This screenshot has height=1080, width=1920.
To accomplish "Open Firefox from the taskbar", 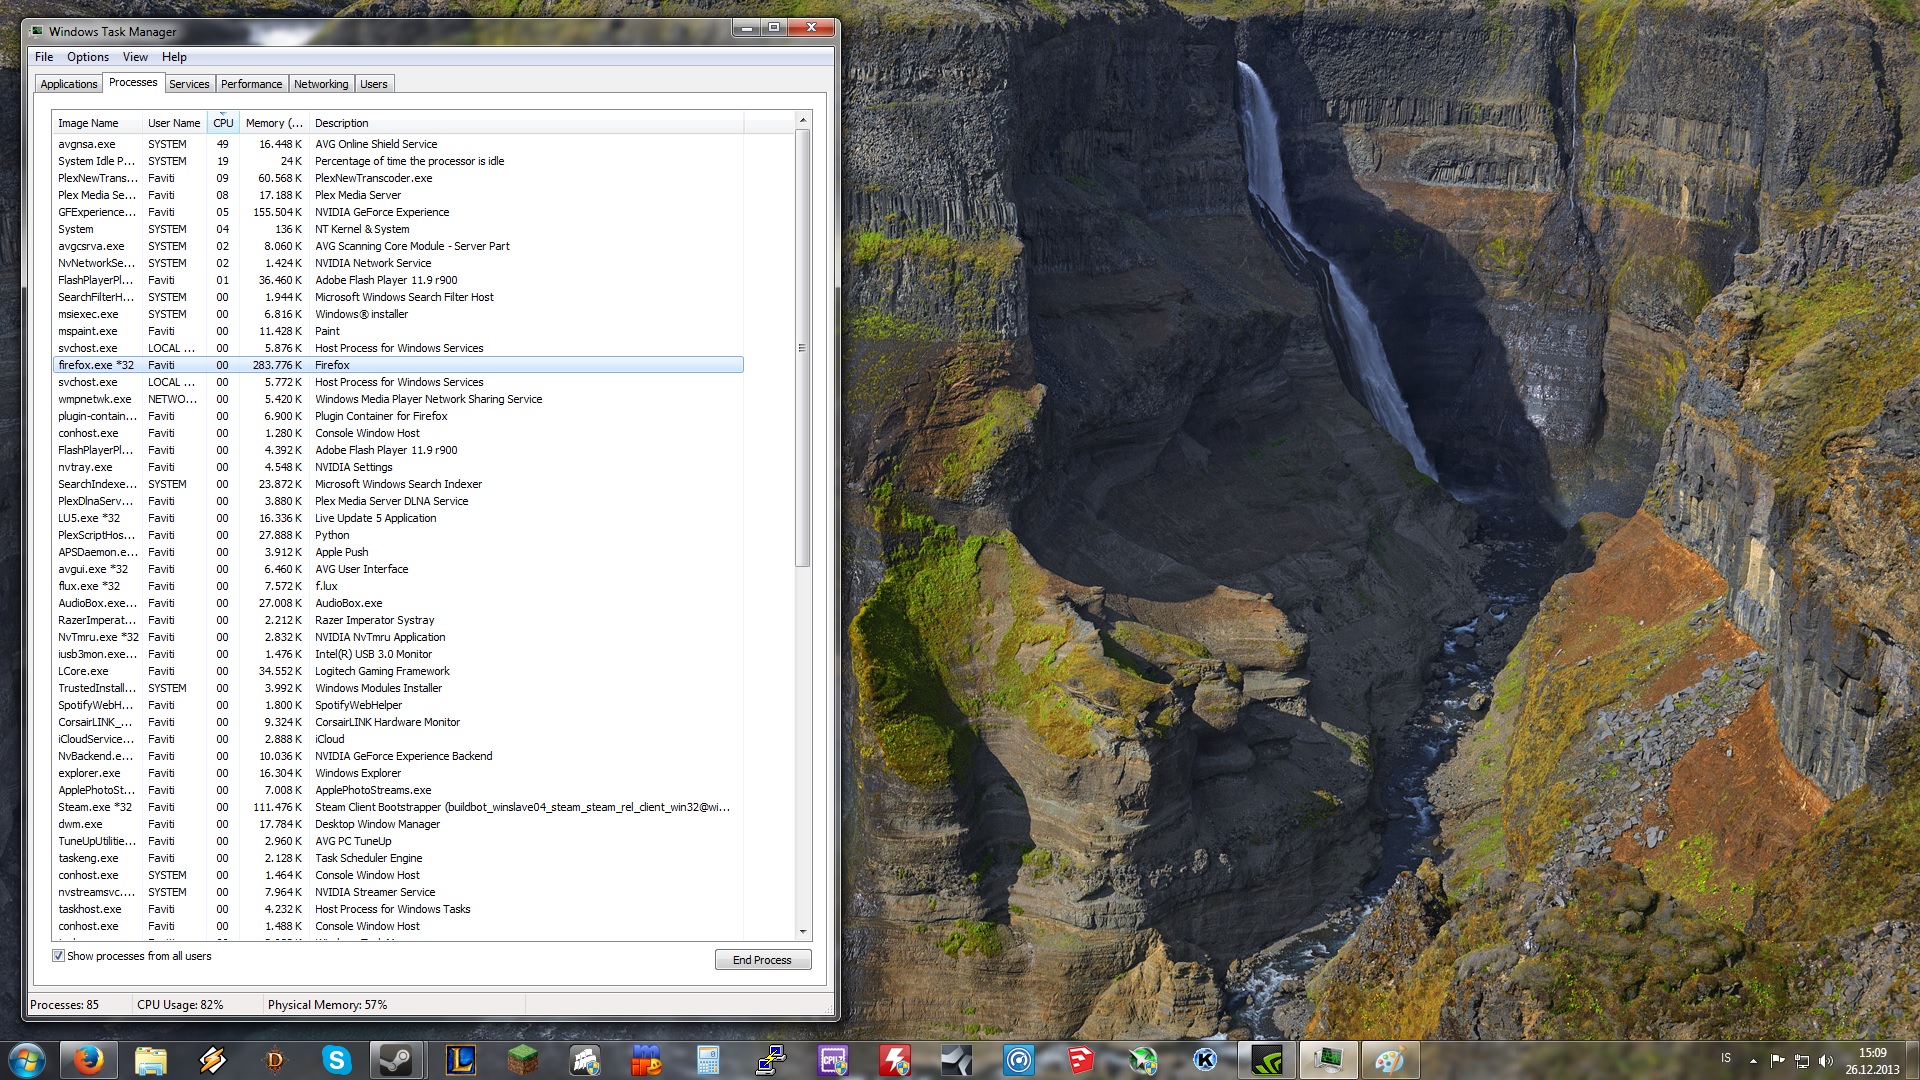I will point(89,1060).
